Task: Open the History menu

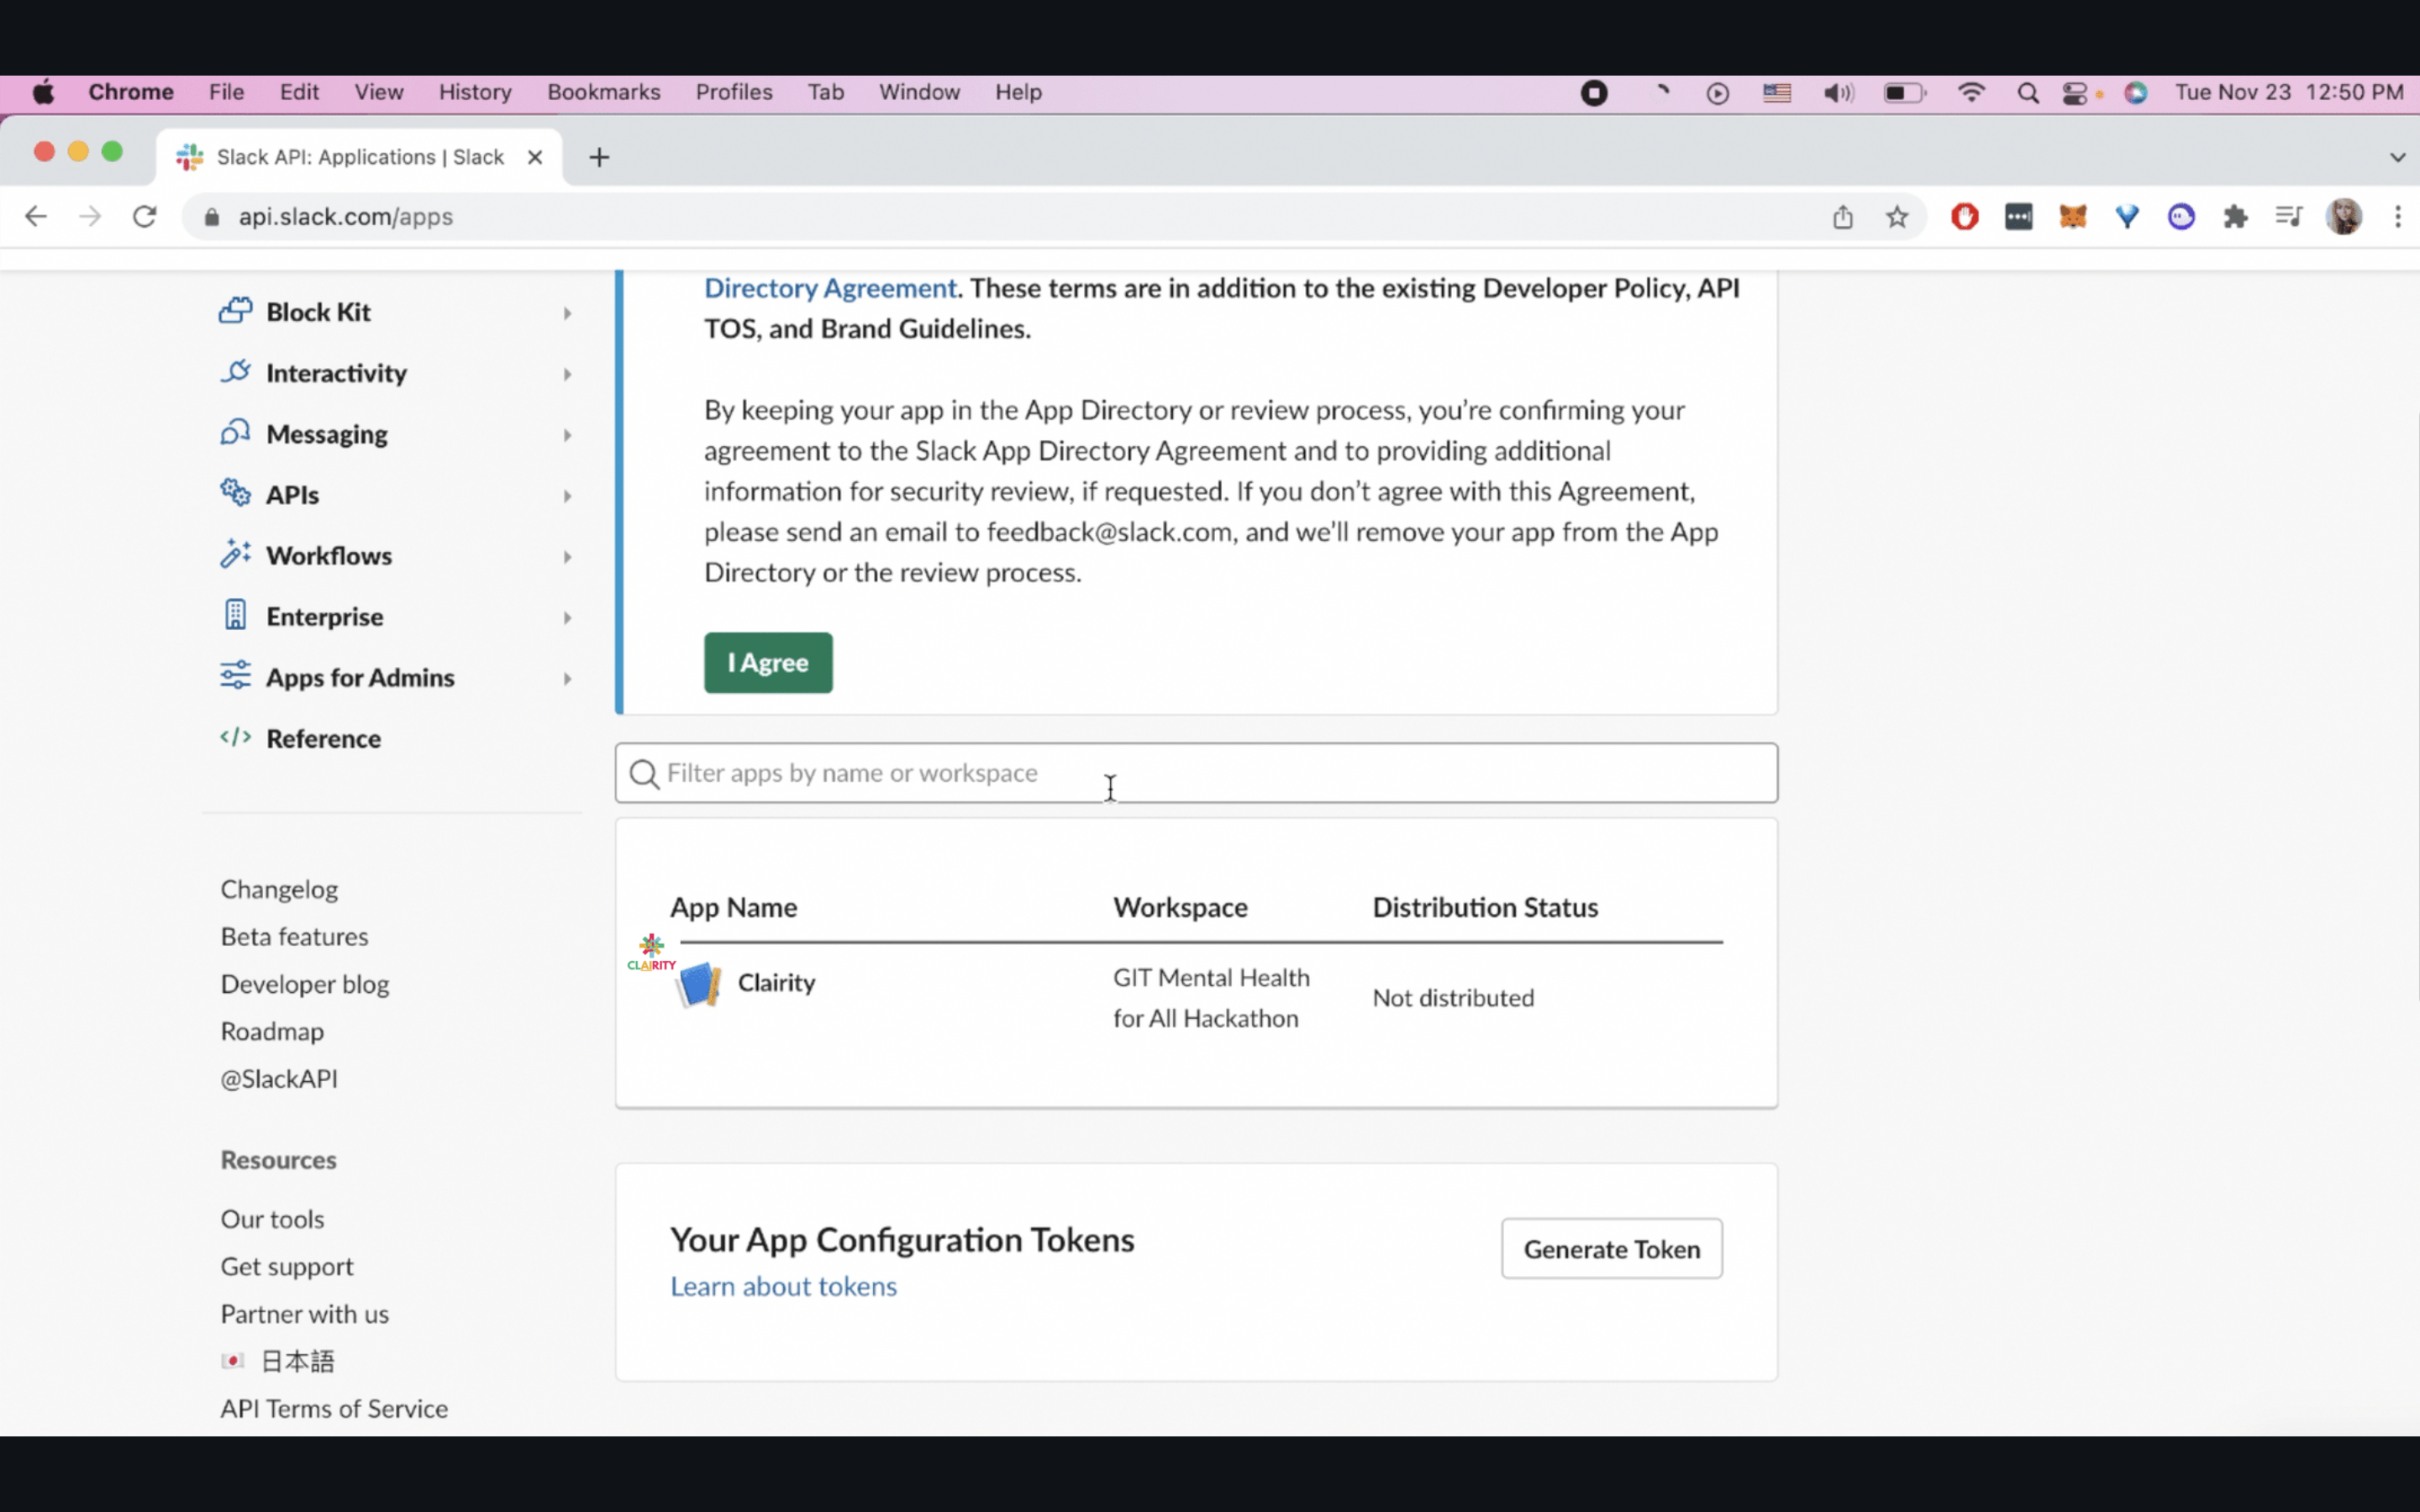Action: tap(474, 92)
